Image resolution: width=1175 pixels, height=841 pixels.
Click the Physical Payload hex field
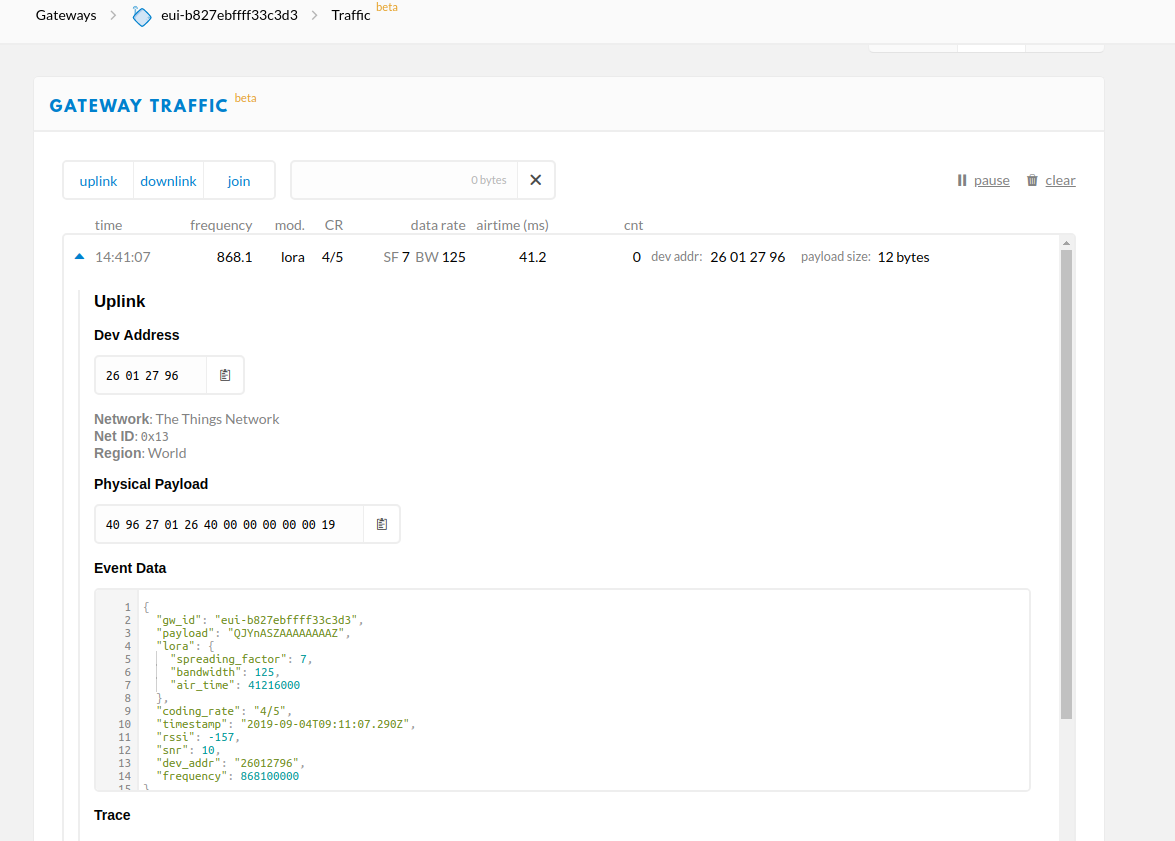coord(229,524)
